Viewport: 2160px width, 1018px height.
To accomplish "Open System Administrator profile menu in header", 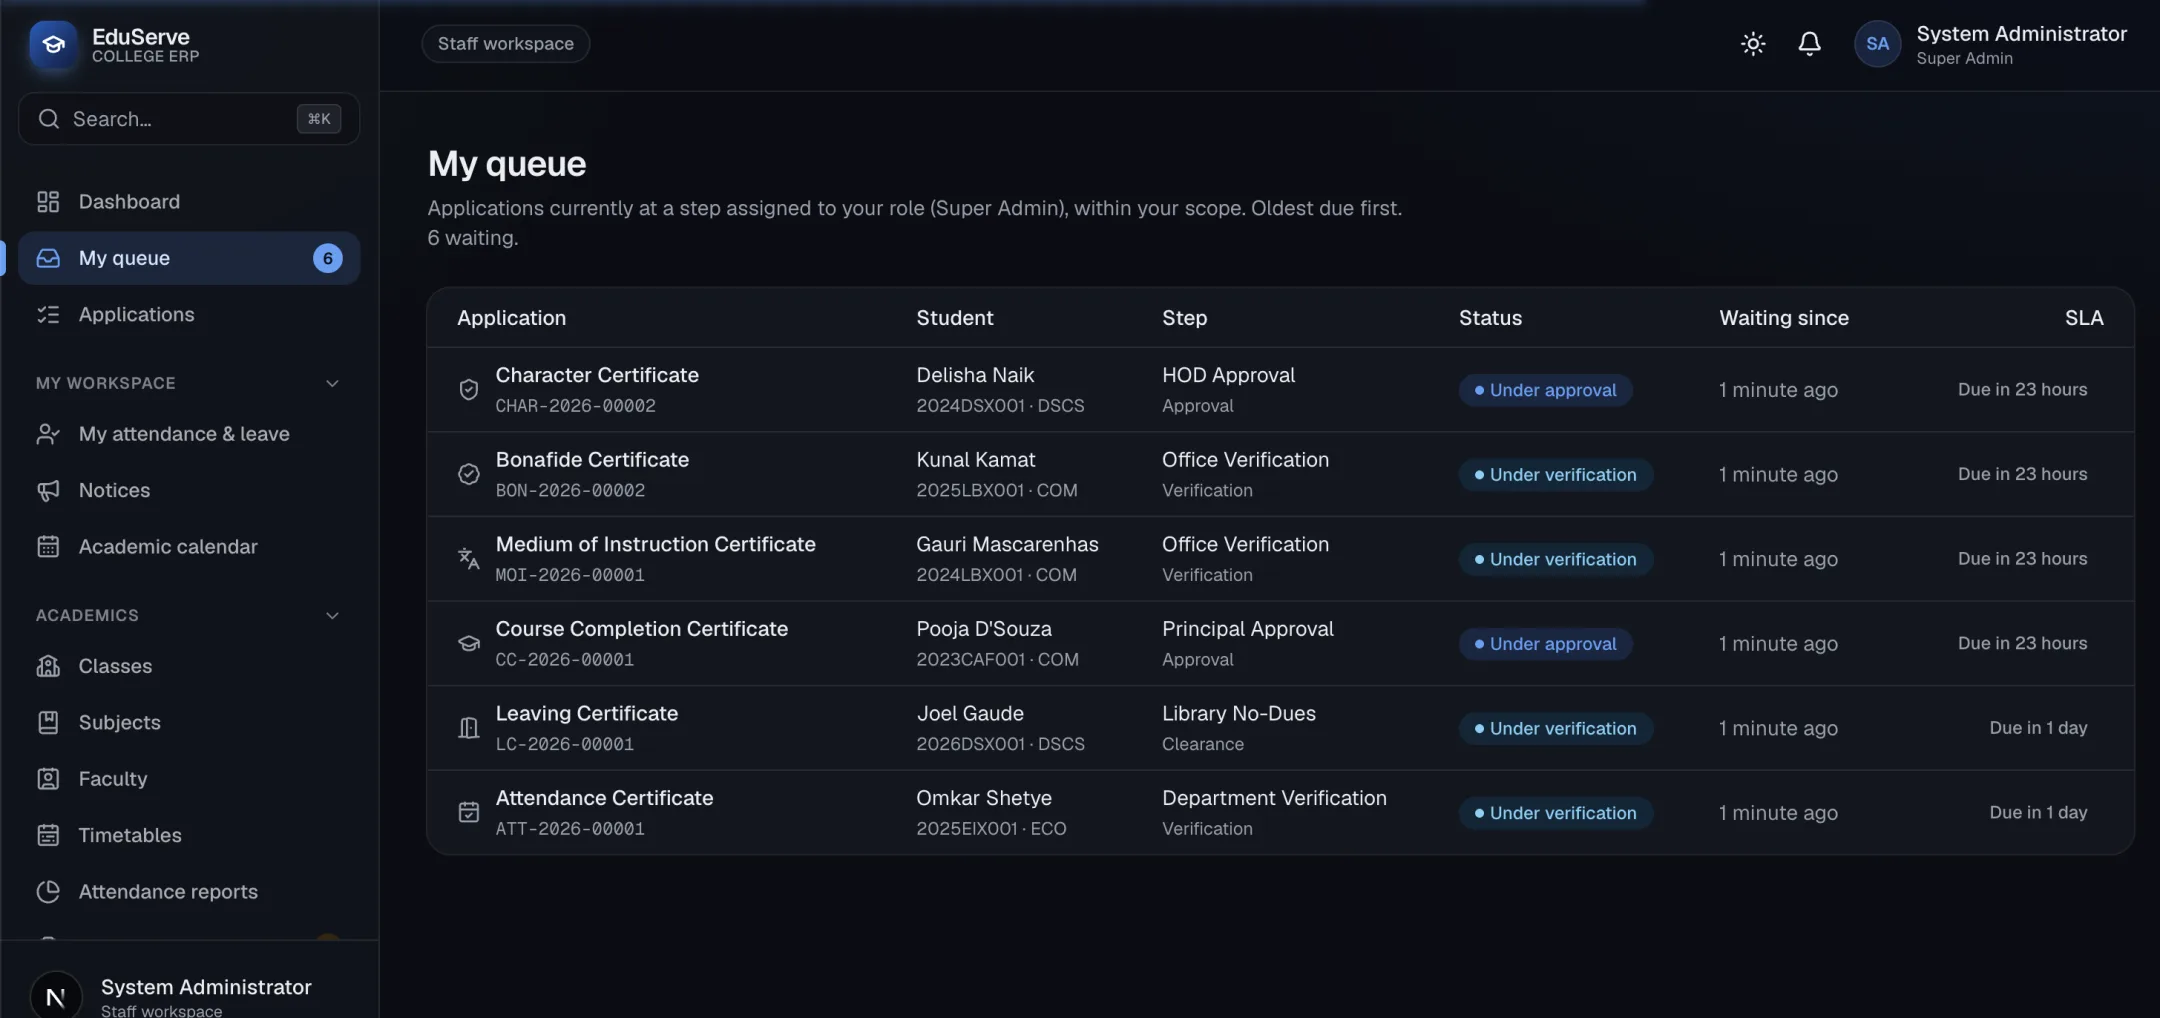I will tap(1990, 45).
